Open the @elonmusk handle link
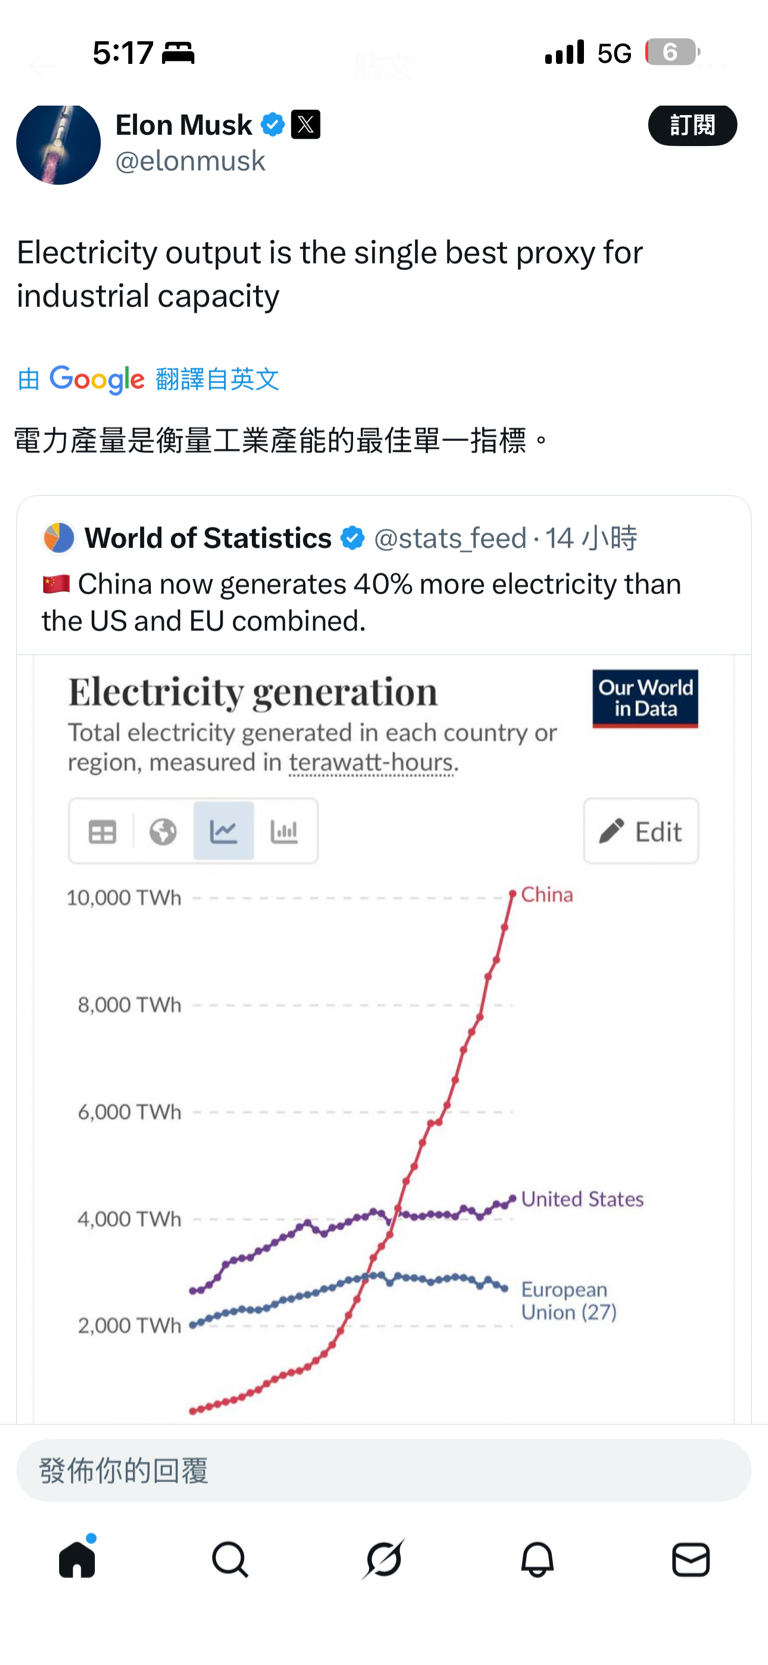768x1665 pixels. 190,161
